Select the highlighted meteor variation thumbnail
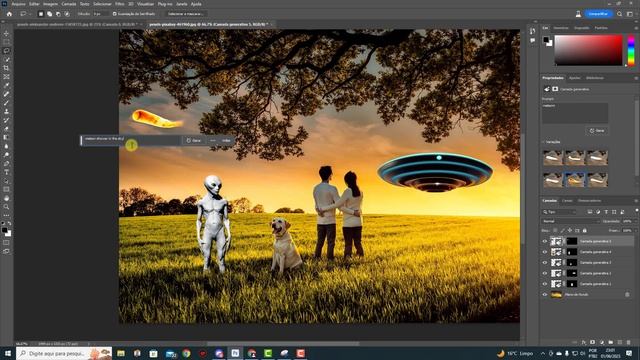This screenshot has width=640, height=360. pyautogui.click(x=575, y=180)
